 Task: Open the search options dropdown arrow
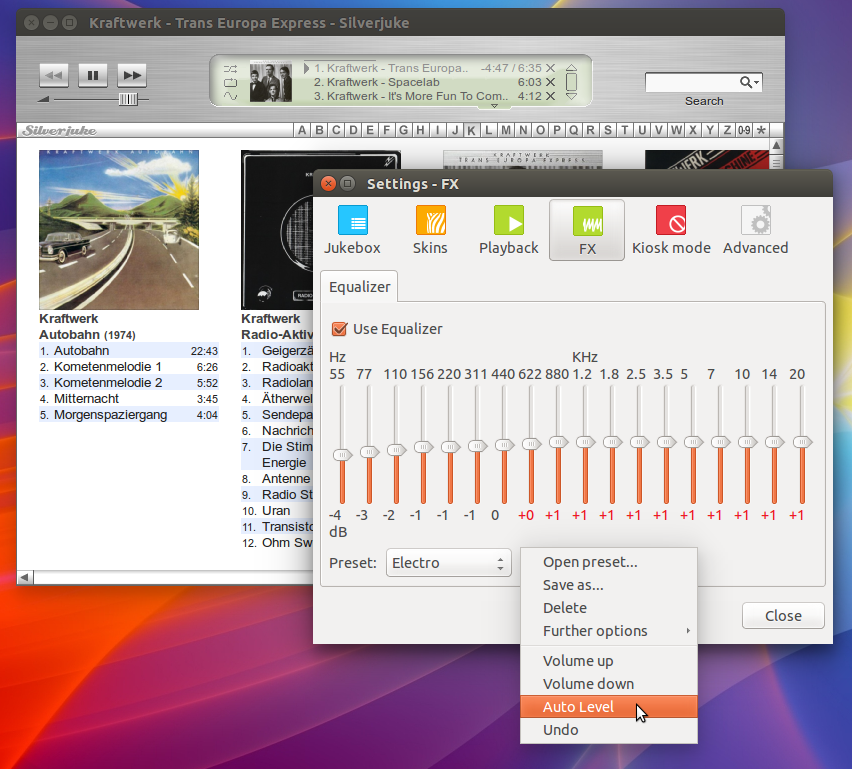click(757, 82)
